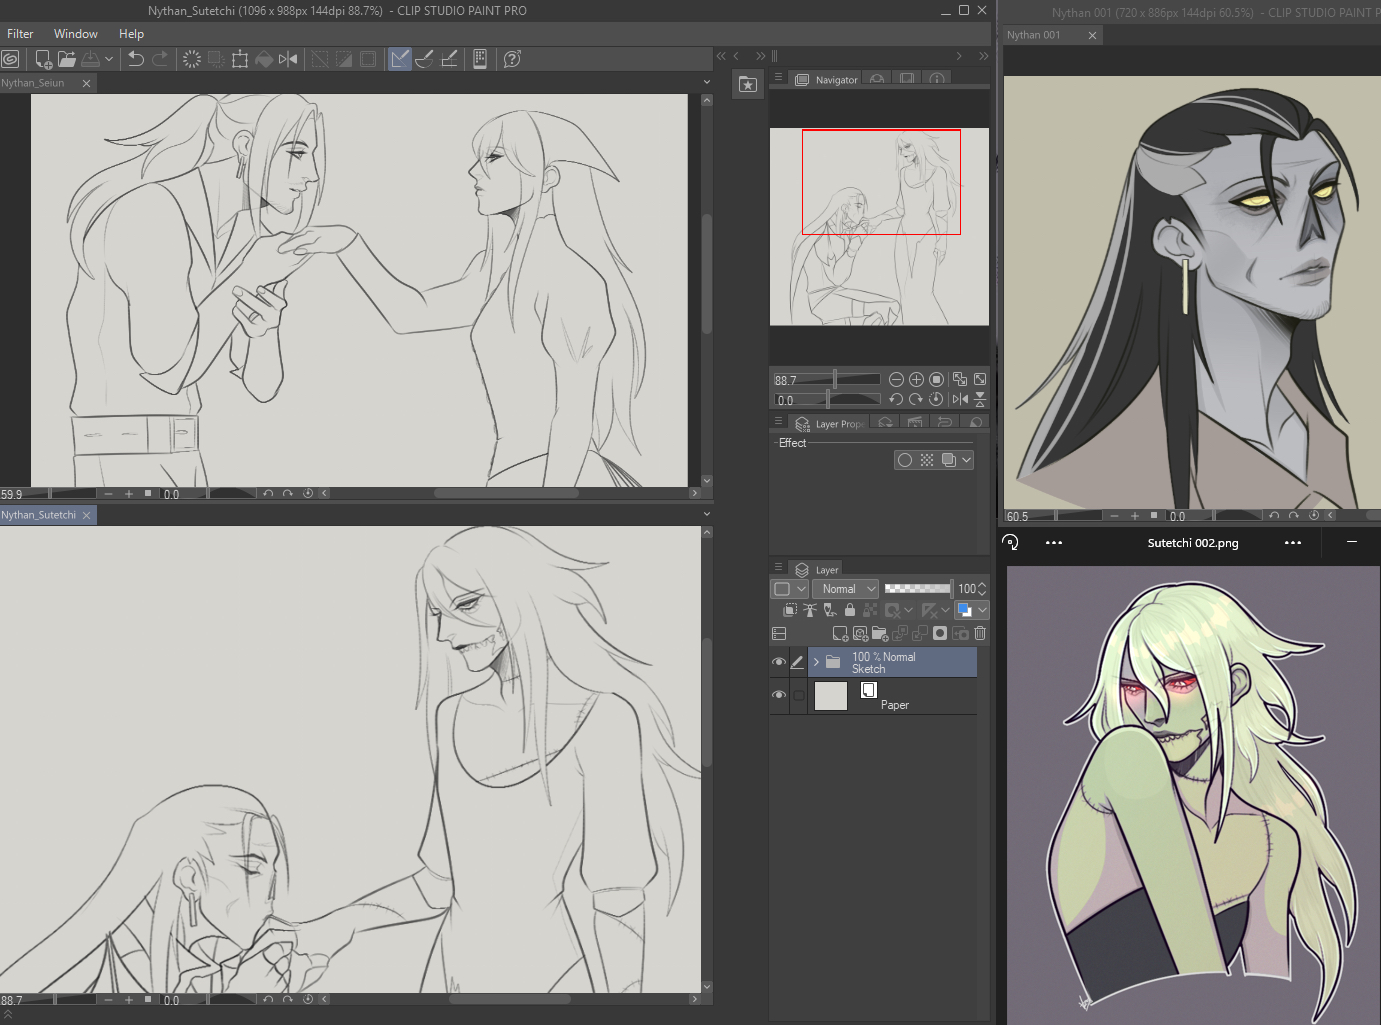Open the Filter menu
The width and height of the screenshot is (1381, 1025).
click(20, 34)
